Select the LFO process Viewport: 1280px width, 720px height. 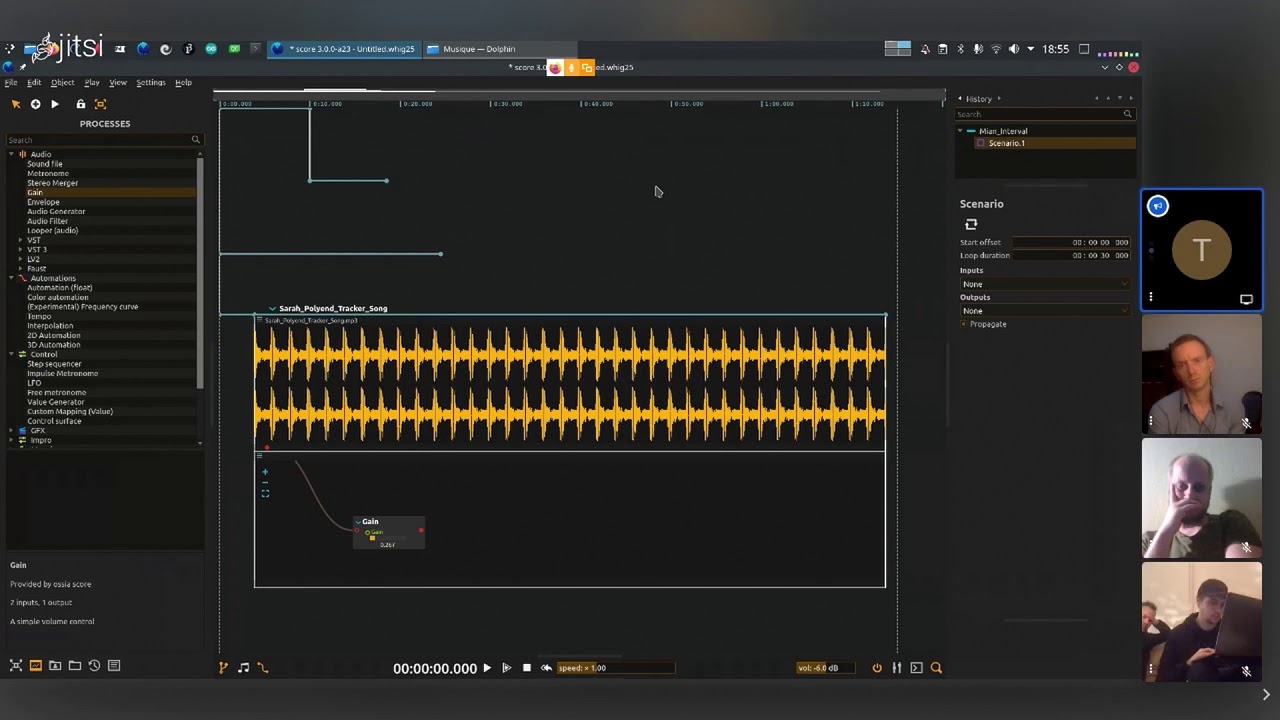pos(34,383)
